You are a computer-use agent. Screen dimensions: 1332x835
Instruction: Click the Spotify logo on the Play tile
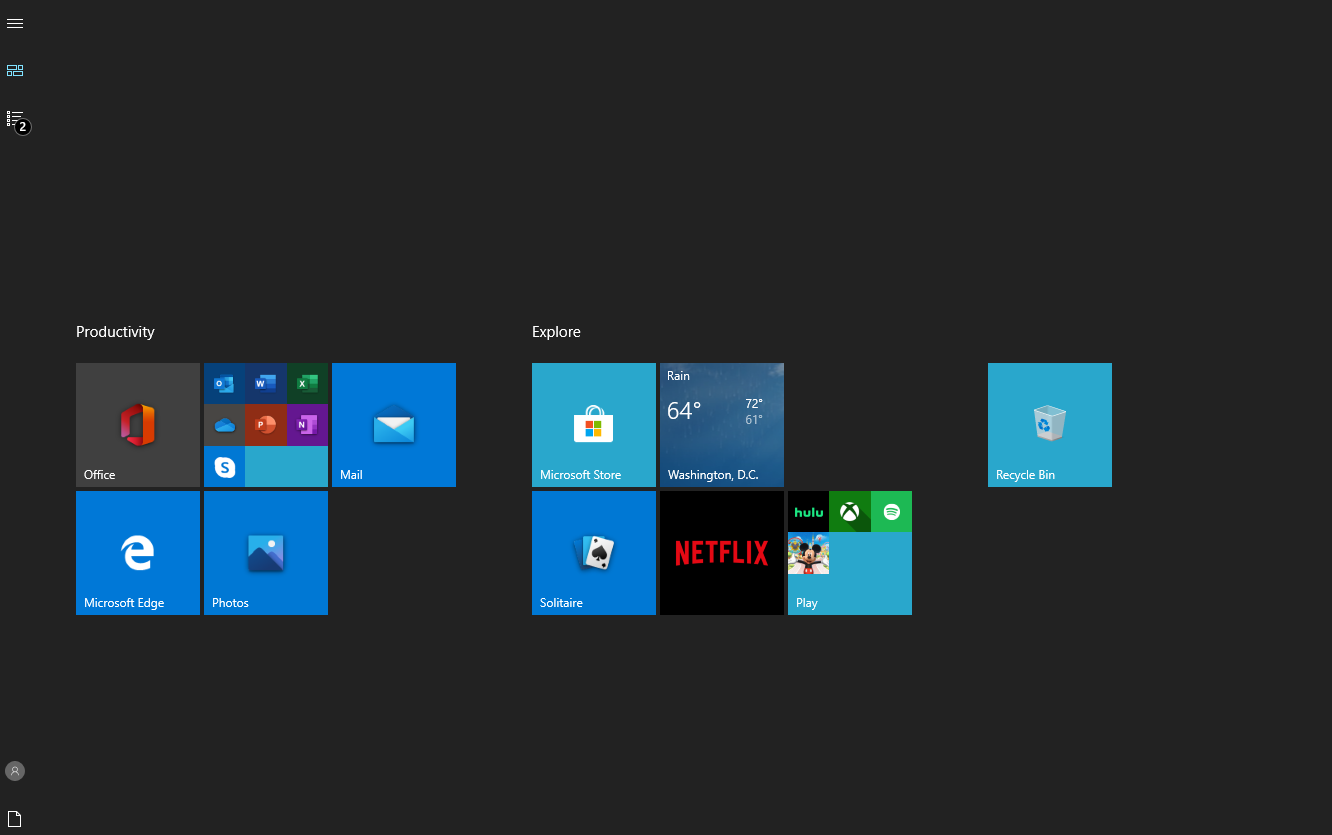click(x=890, y=511)
